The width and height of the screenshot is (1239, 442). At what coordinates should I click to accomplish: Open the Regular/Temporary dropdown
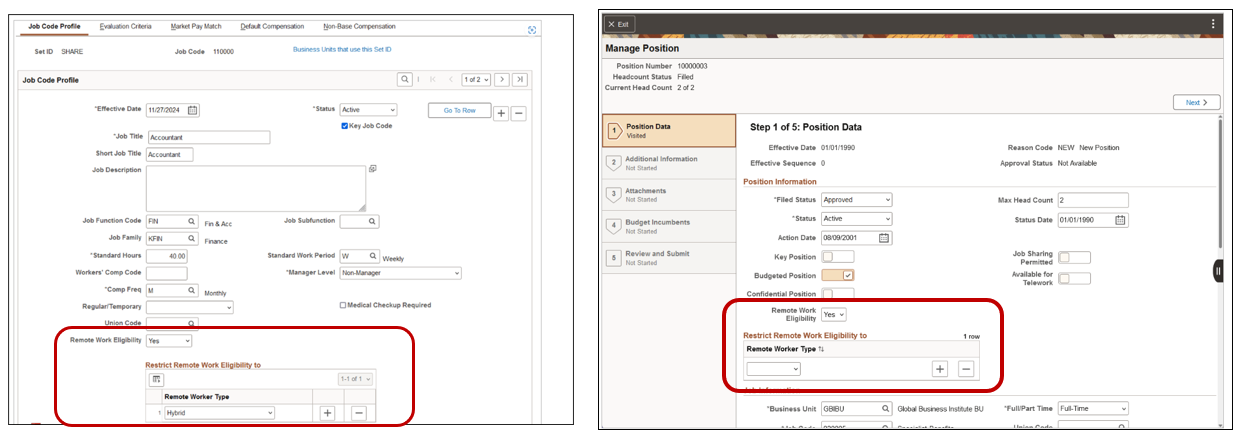point(189,307)
